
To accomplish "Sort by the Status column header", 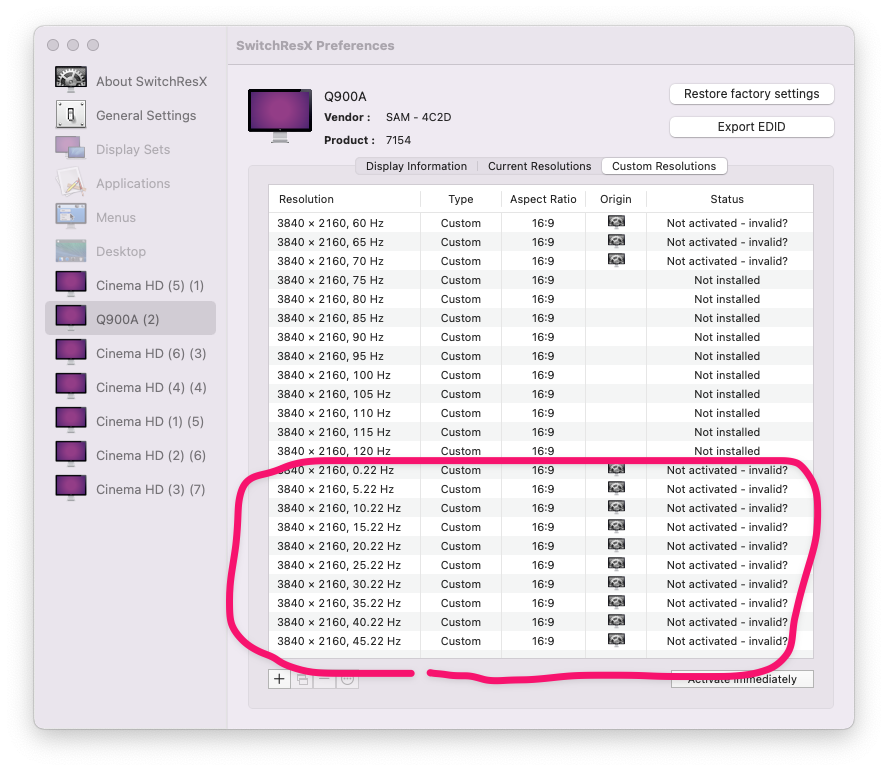I will click(730, 199).
